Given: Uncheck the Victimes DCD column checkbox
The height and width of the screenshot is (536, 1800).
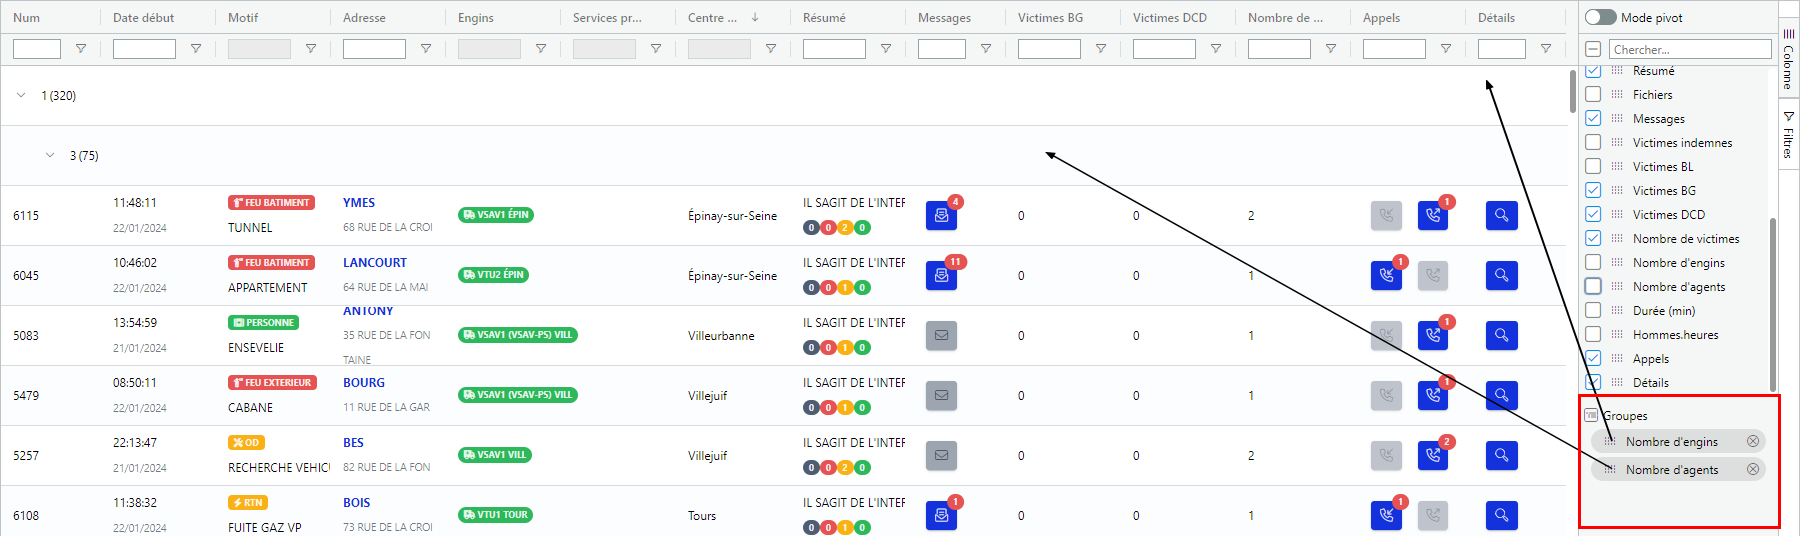Looking at the screenshot, I should coord(1593,215).
